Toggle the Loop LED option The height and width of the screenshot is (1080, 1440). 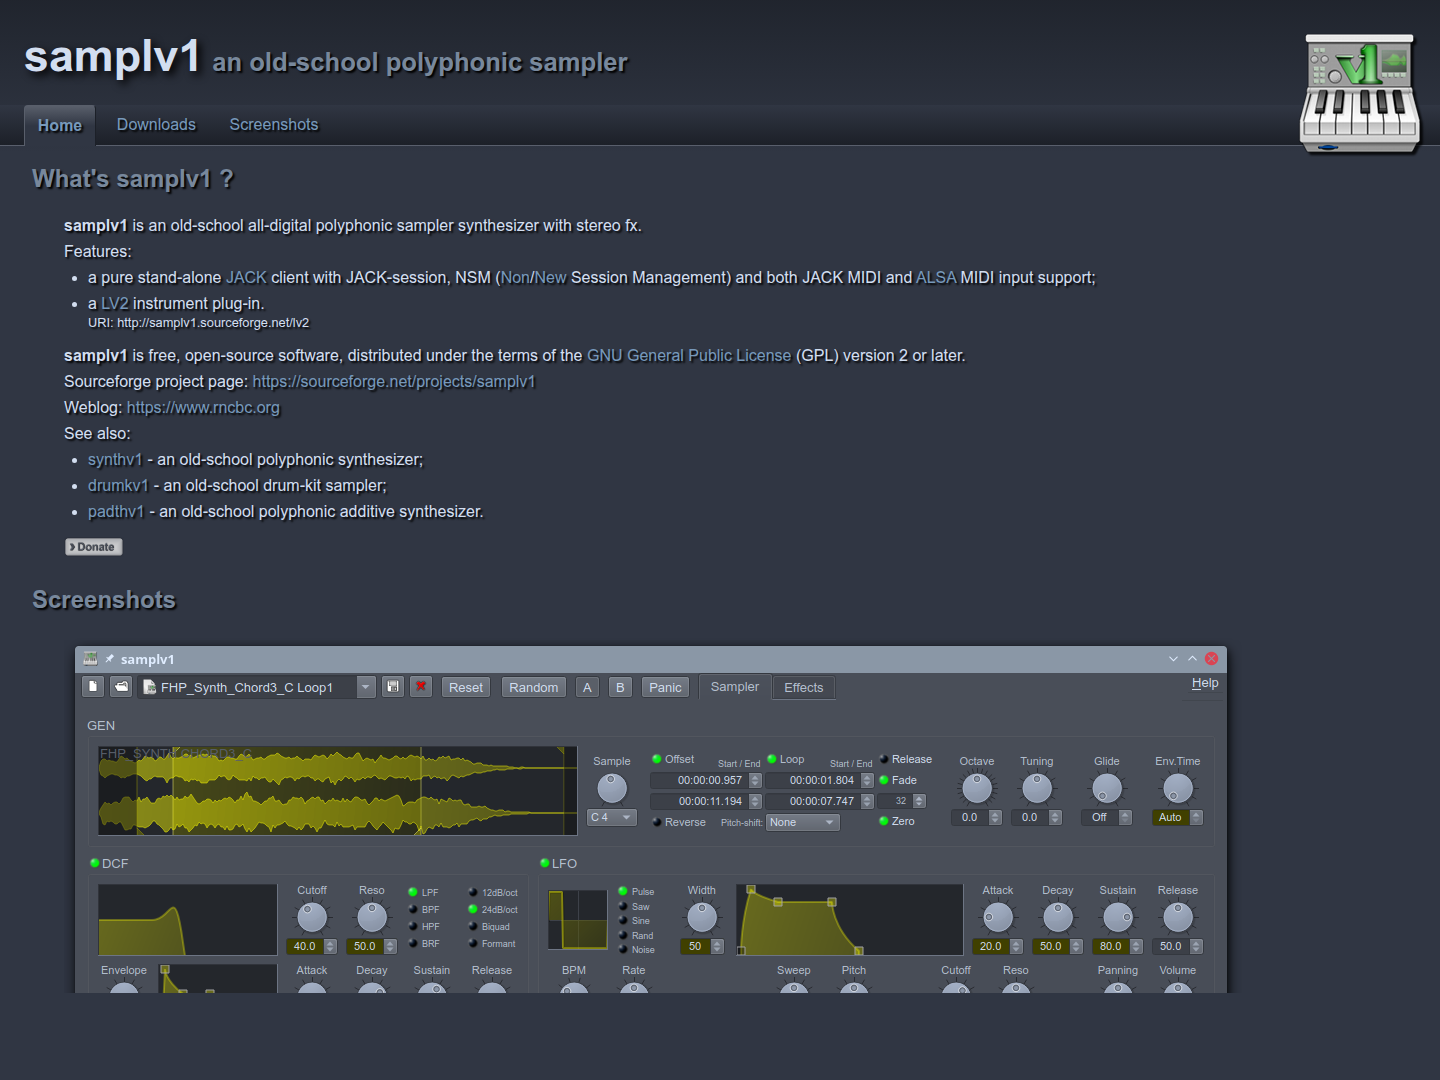coord(786,759)
